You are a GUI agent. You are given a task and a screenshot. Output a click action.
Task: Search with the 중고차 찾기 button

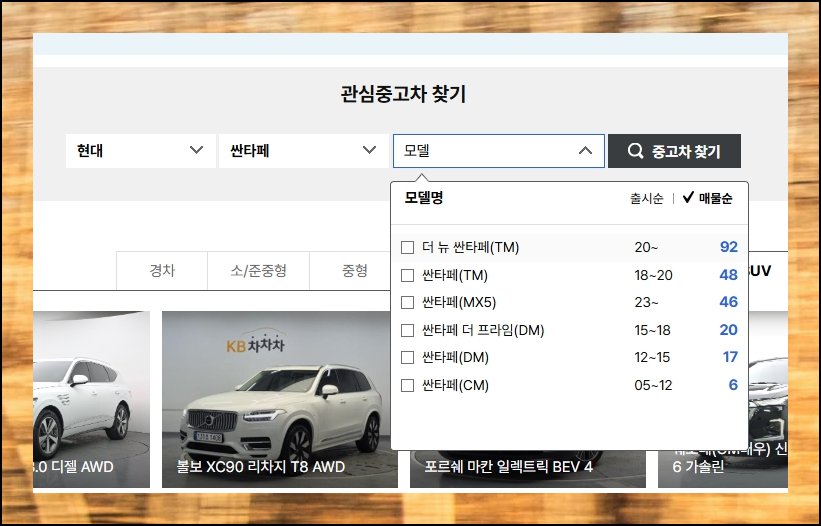coord(674,151)
